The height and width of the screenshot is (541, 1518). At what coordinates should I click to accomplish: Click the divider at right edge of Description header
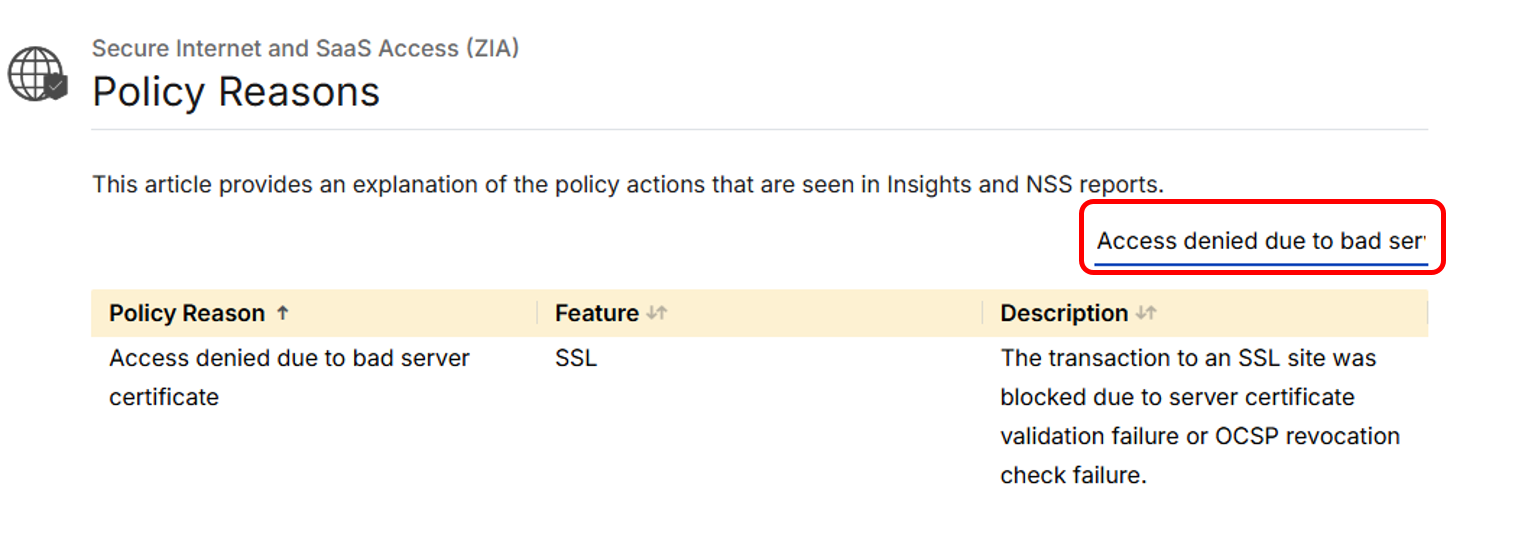(1427, 313)
